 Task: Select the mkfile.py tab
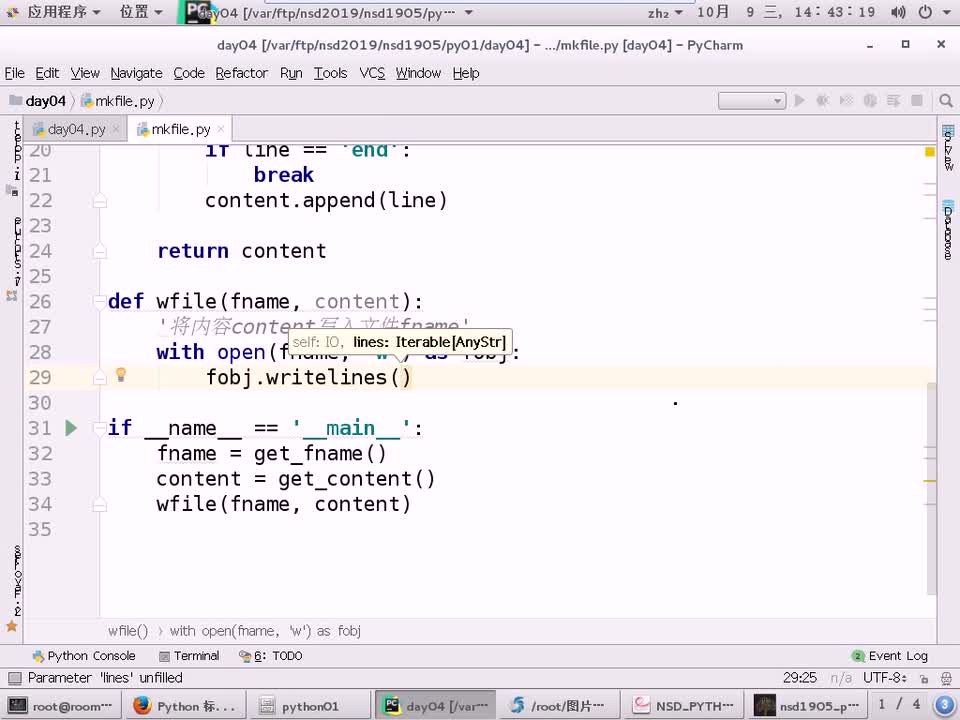[x=181, y=129]
